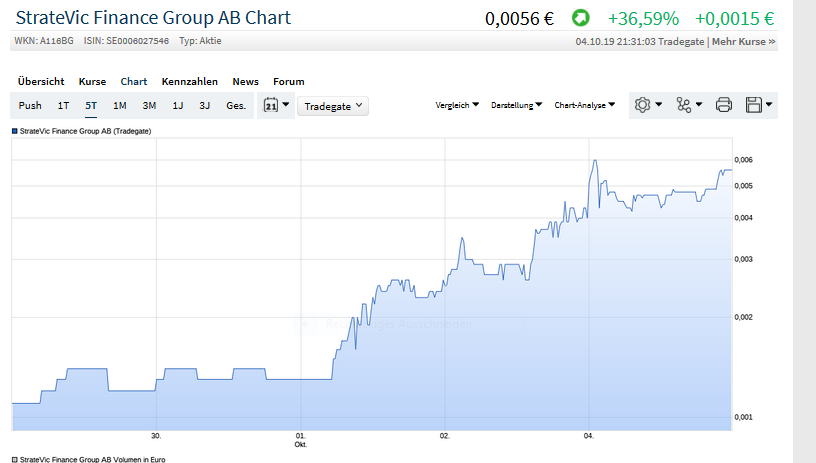Click the 0,006 y-axis label
This screenshot has width=816, height=463.
(743, 160)
